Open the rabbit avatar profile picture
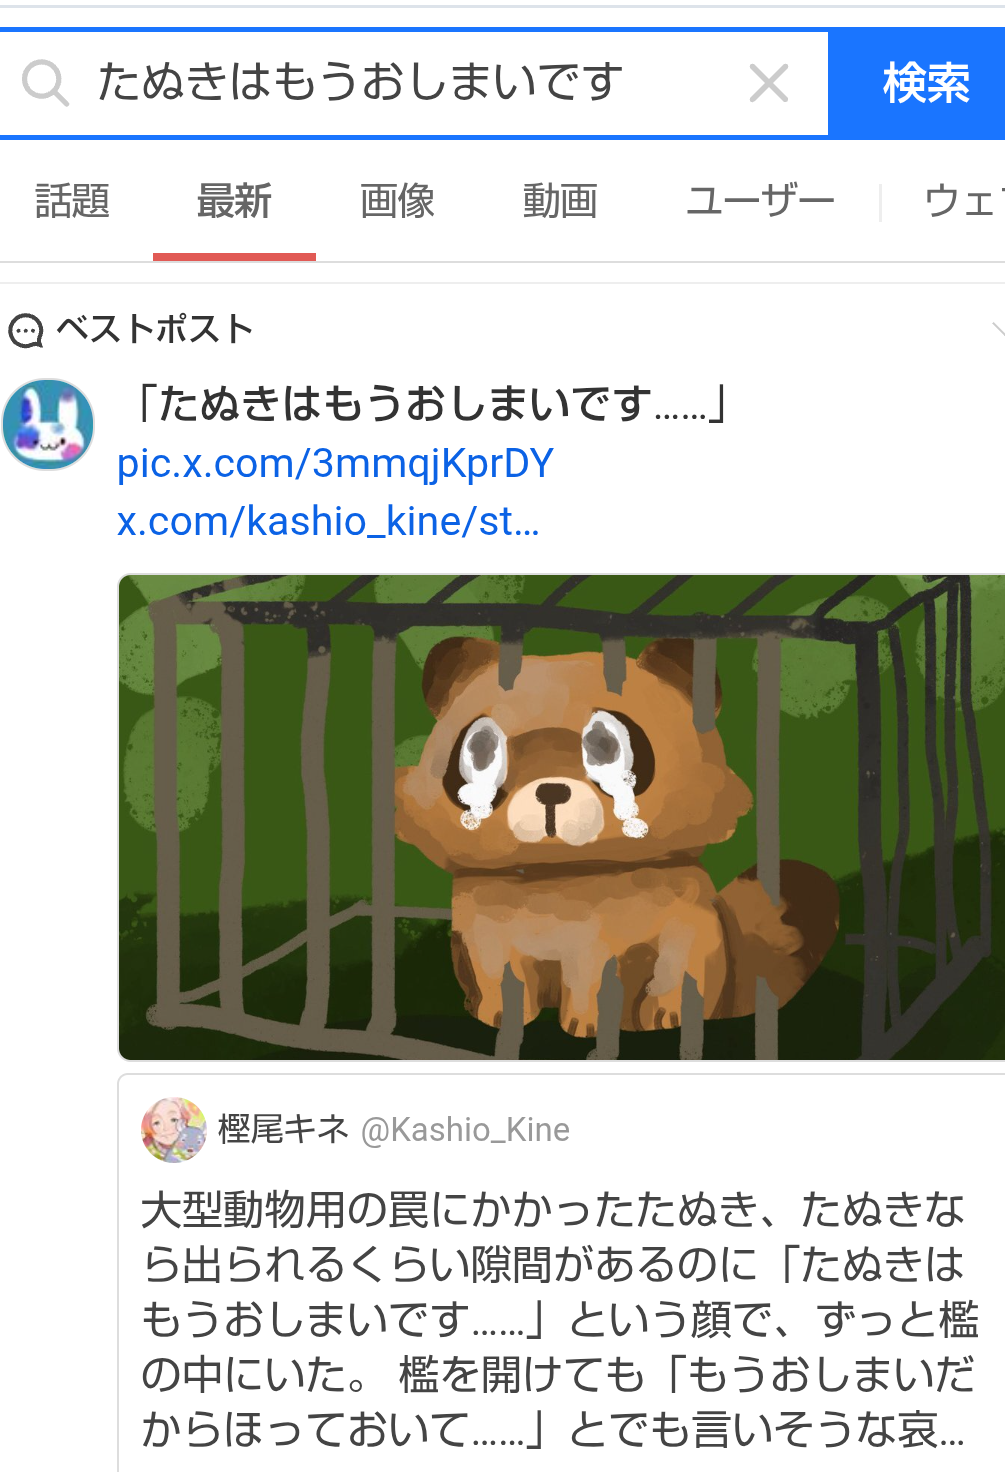 pyautogui.click(x=48, y=425)
